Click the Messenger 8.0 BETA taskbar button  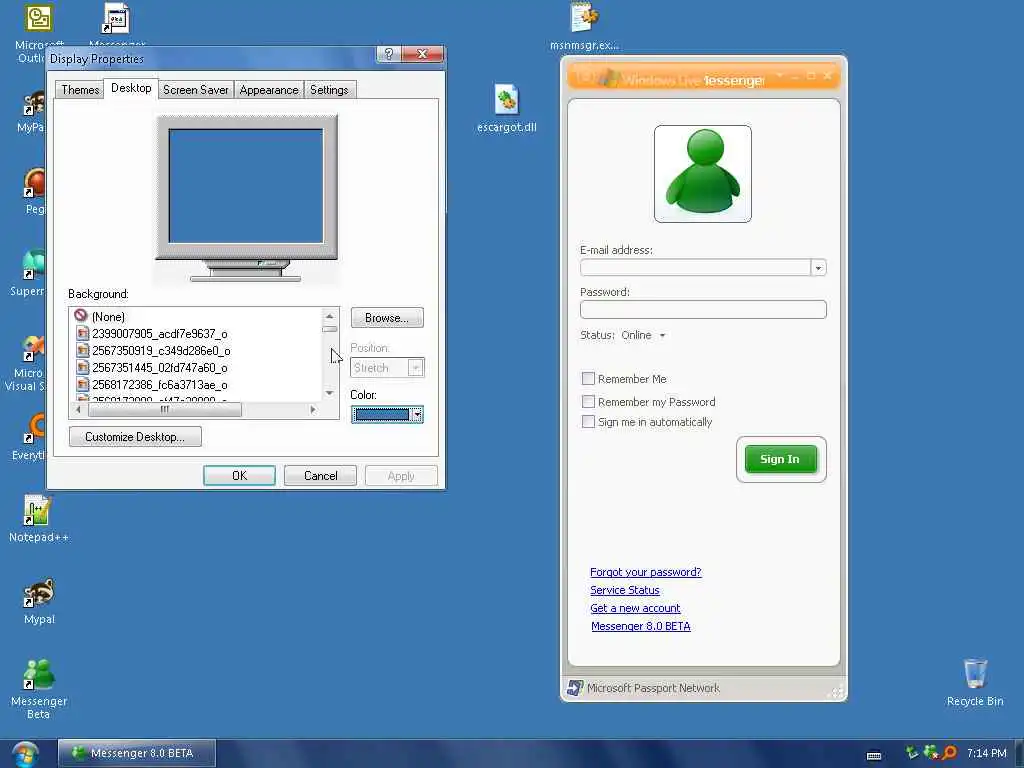(x=137, y=754)
